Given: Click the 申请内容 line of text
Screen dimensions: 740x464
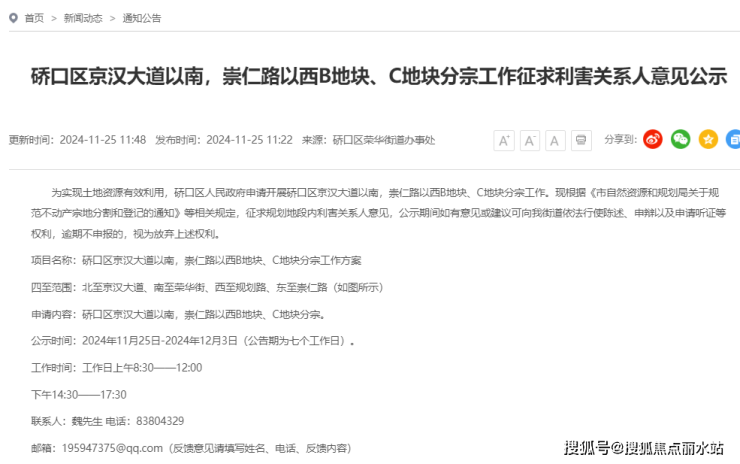Looking at the screenshot, I should (178, 314).
